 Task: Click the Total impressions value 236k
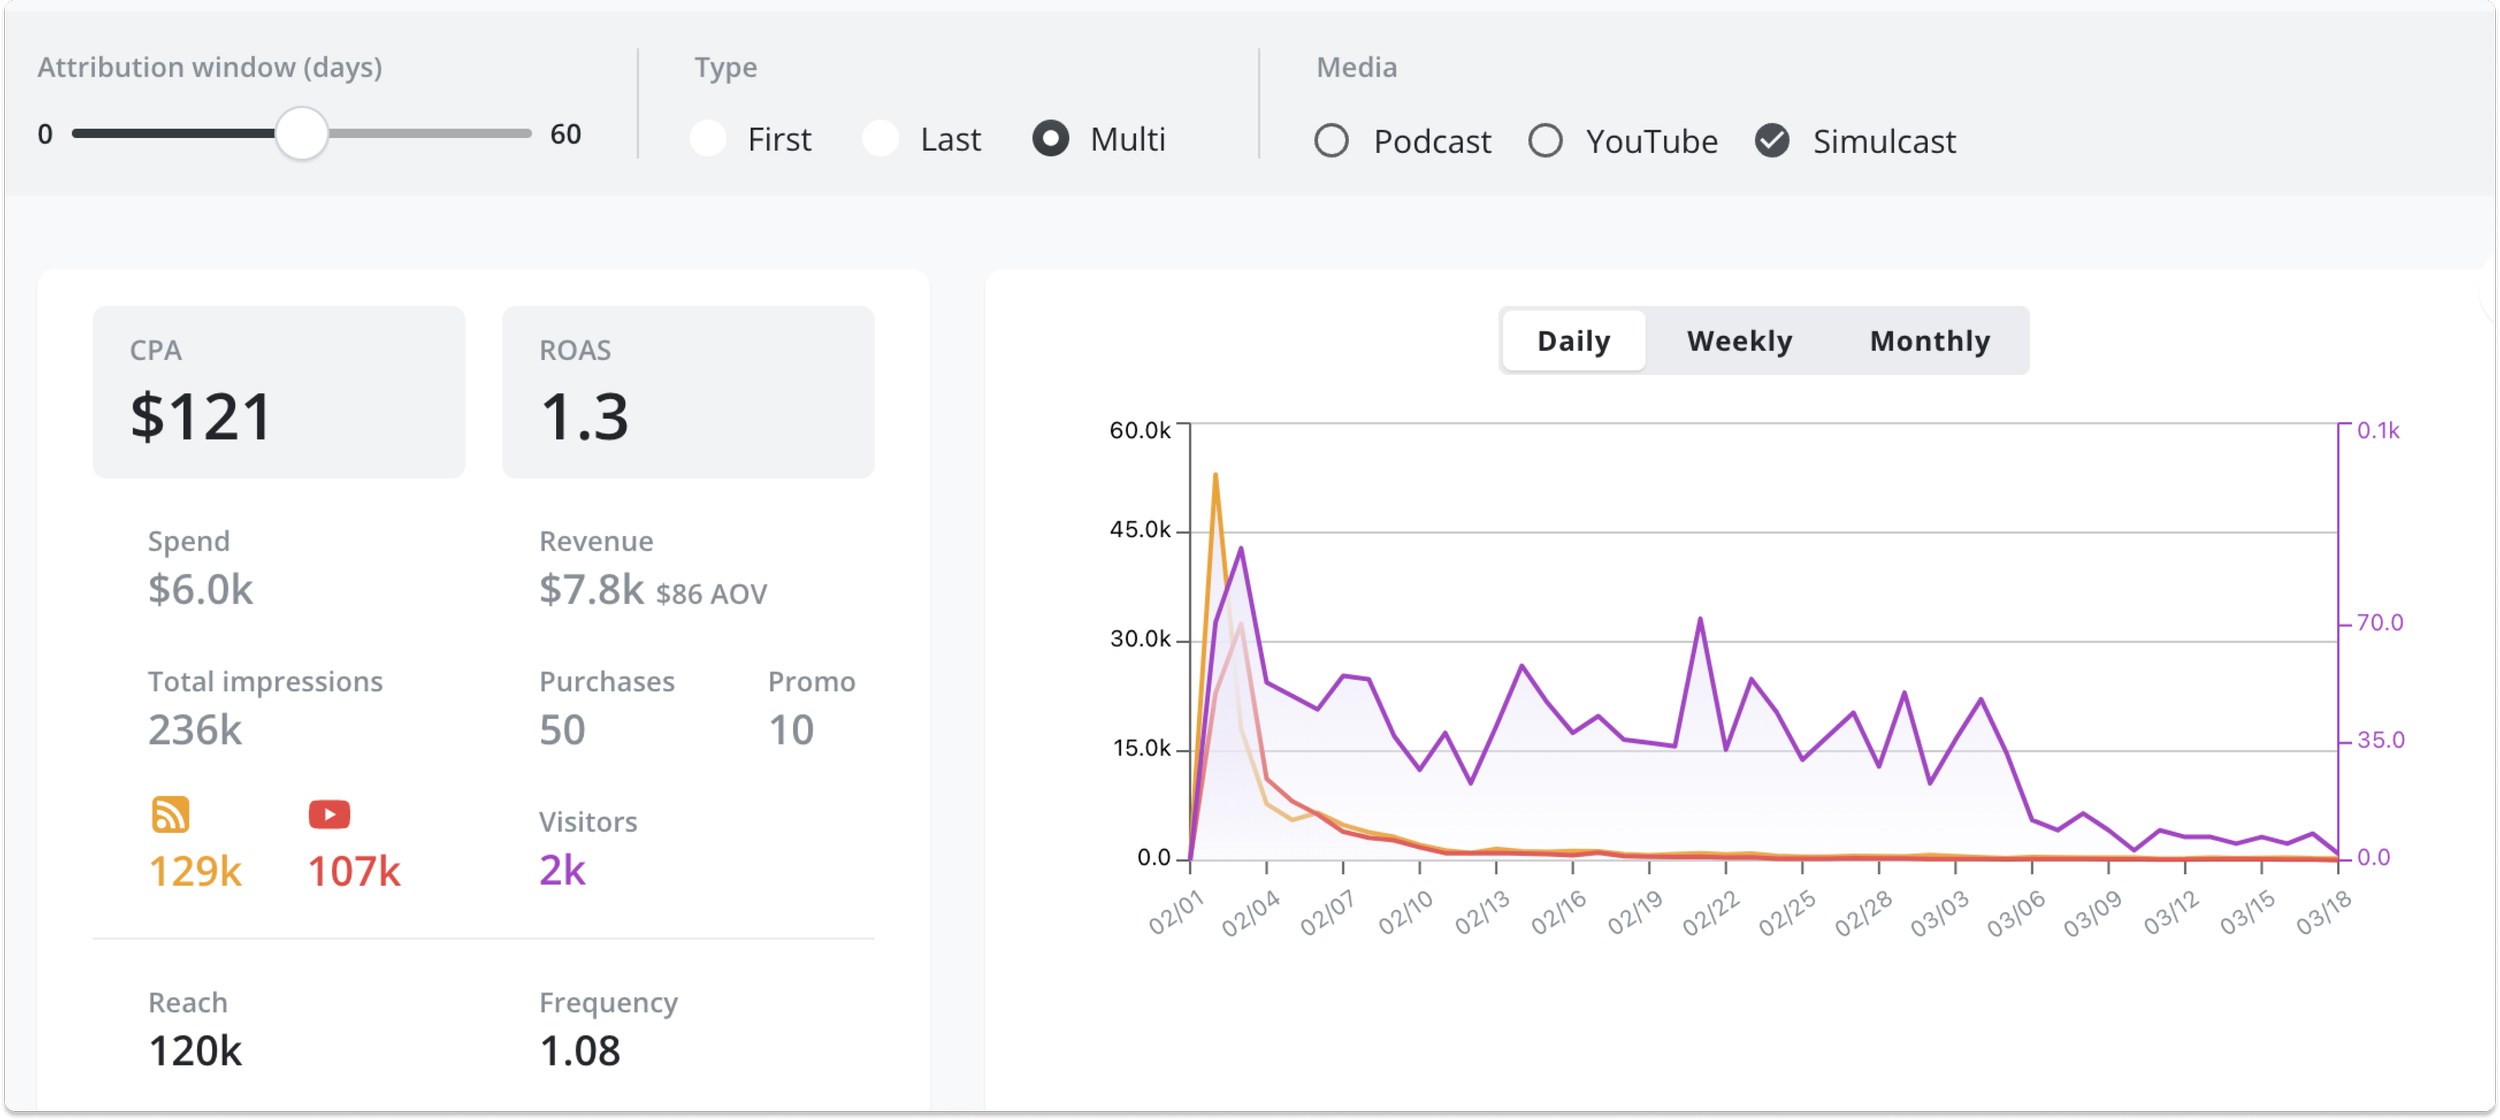[195, 730]
